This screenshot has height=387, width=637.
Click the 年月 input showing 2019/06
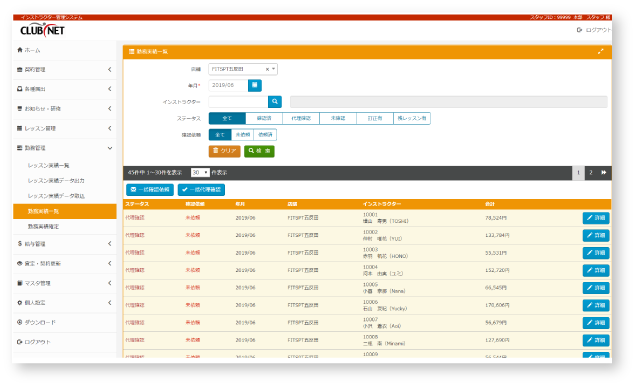228,85
